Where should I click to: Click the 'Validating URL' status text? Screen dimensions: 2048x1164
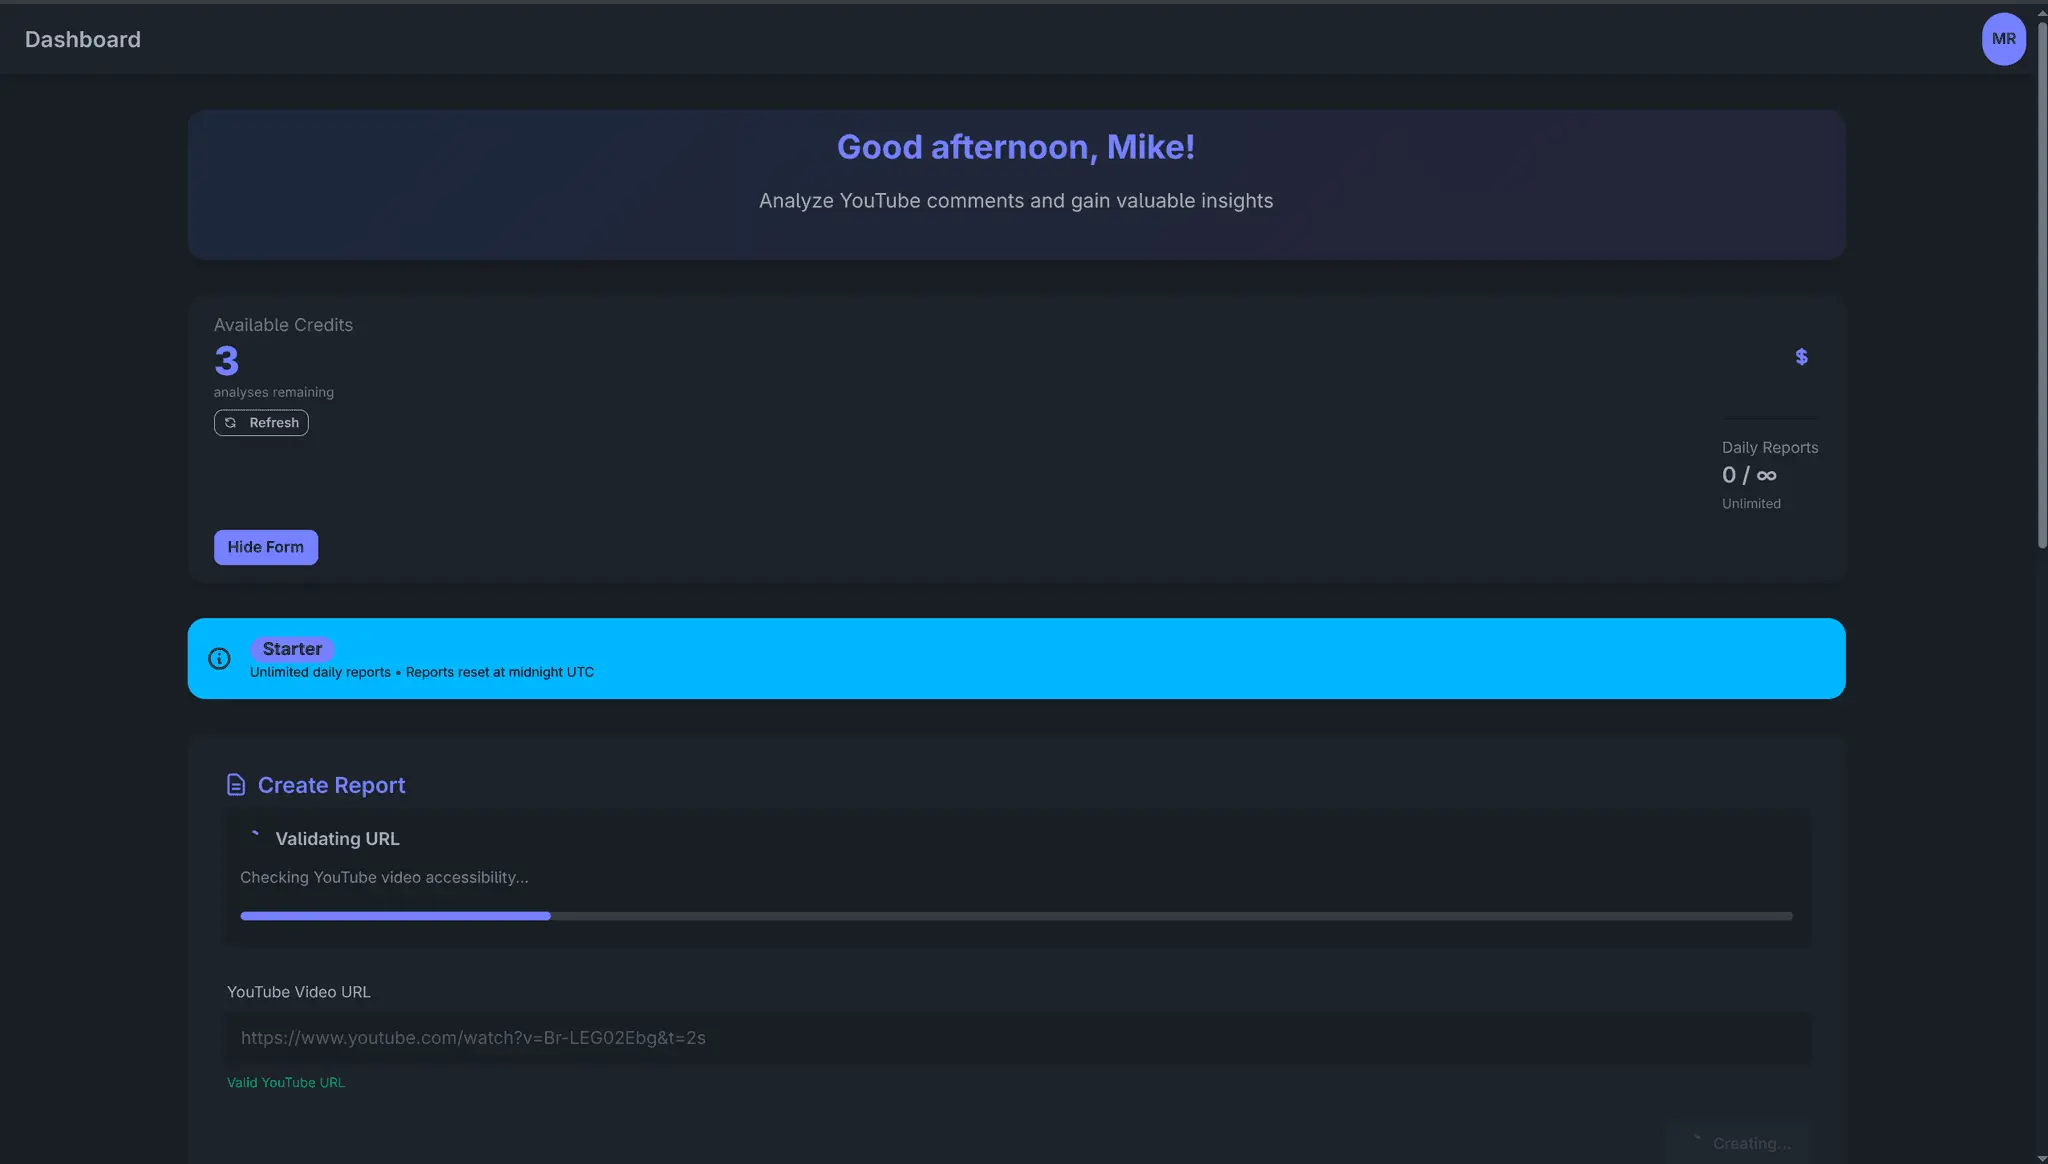(337, 839)
